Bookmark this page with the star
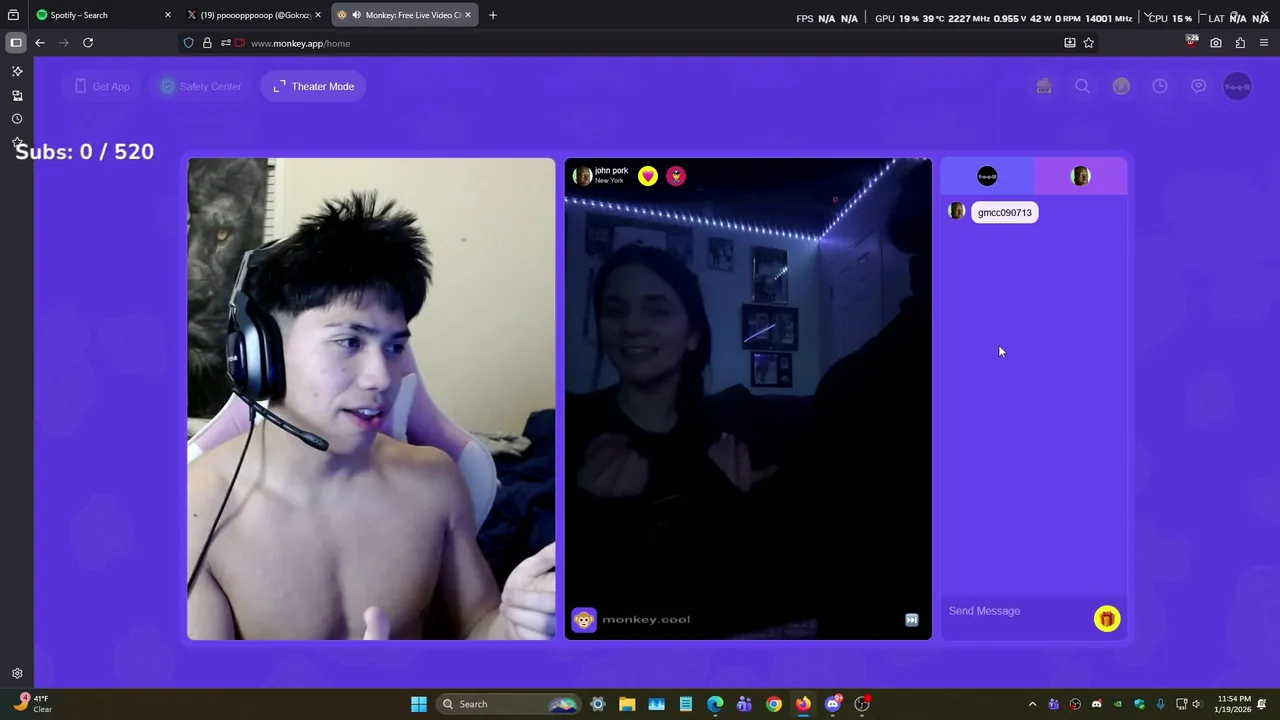The width and height of the screenshot is (1280, 720). tap(1088, 43)
